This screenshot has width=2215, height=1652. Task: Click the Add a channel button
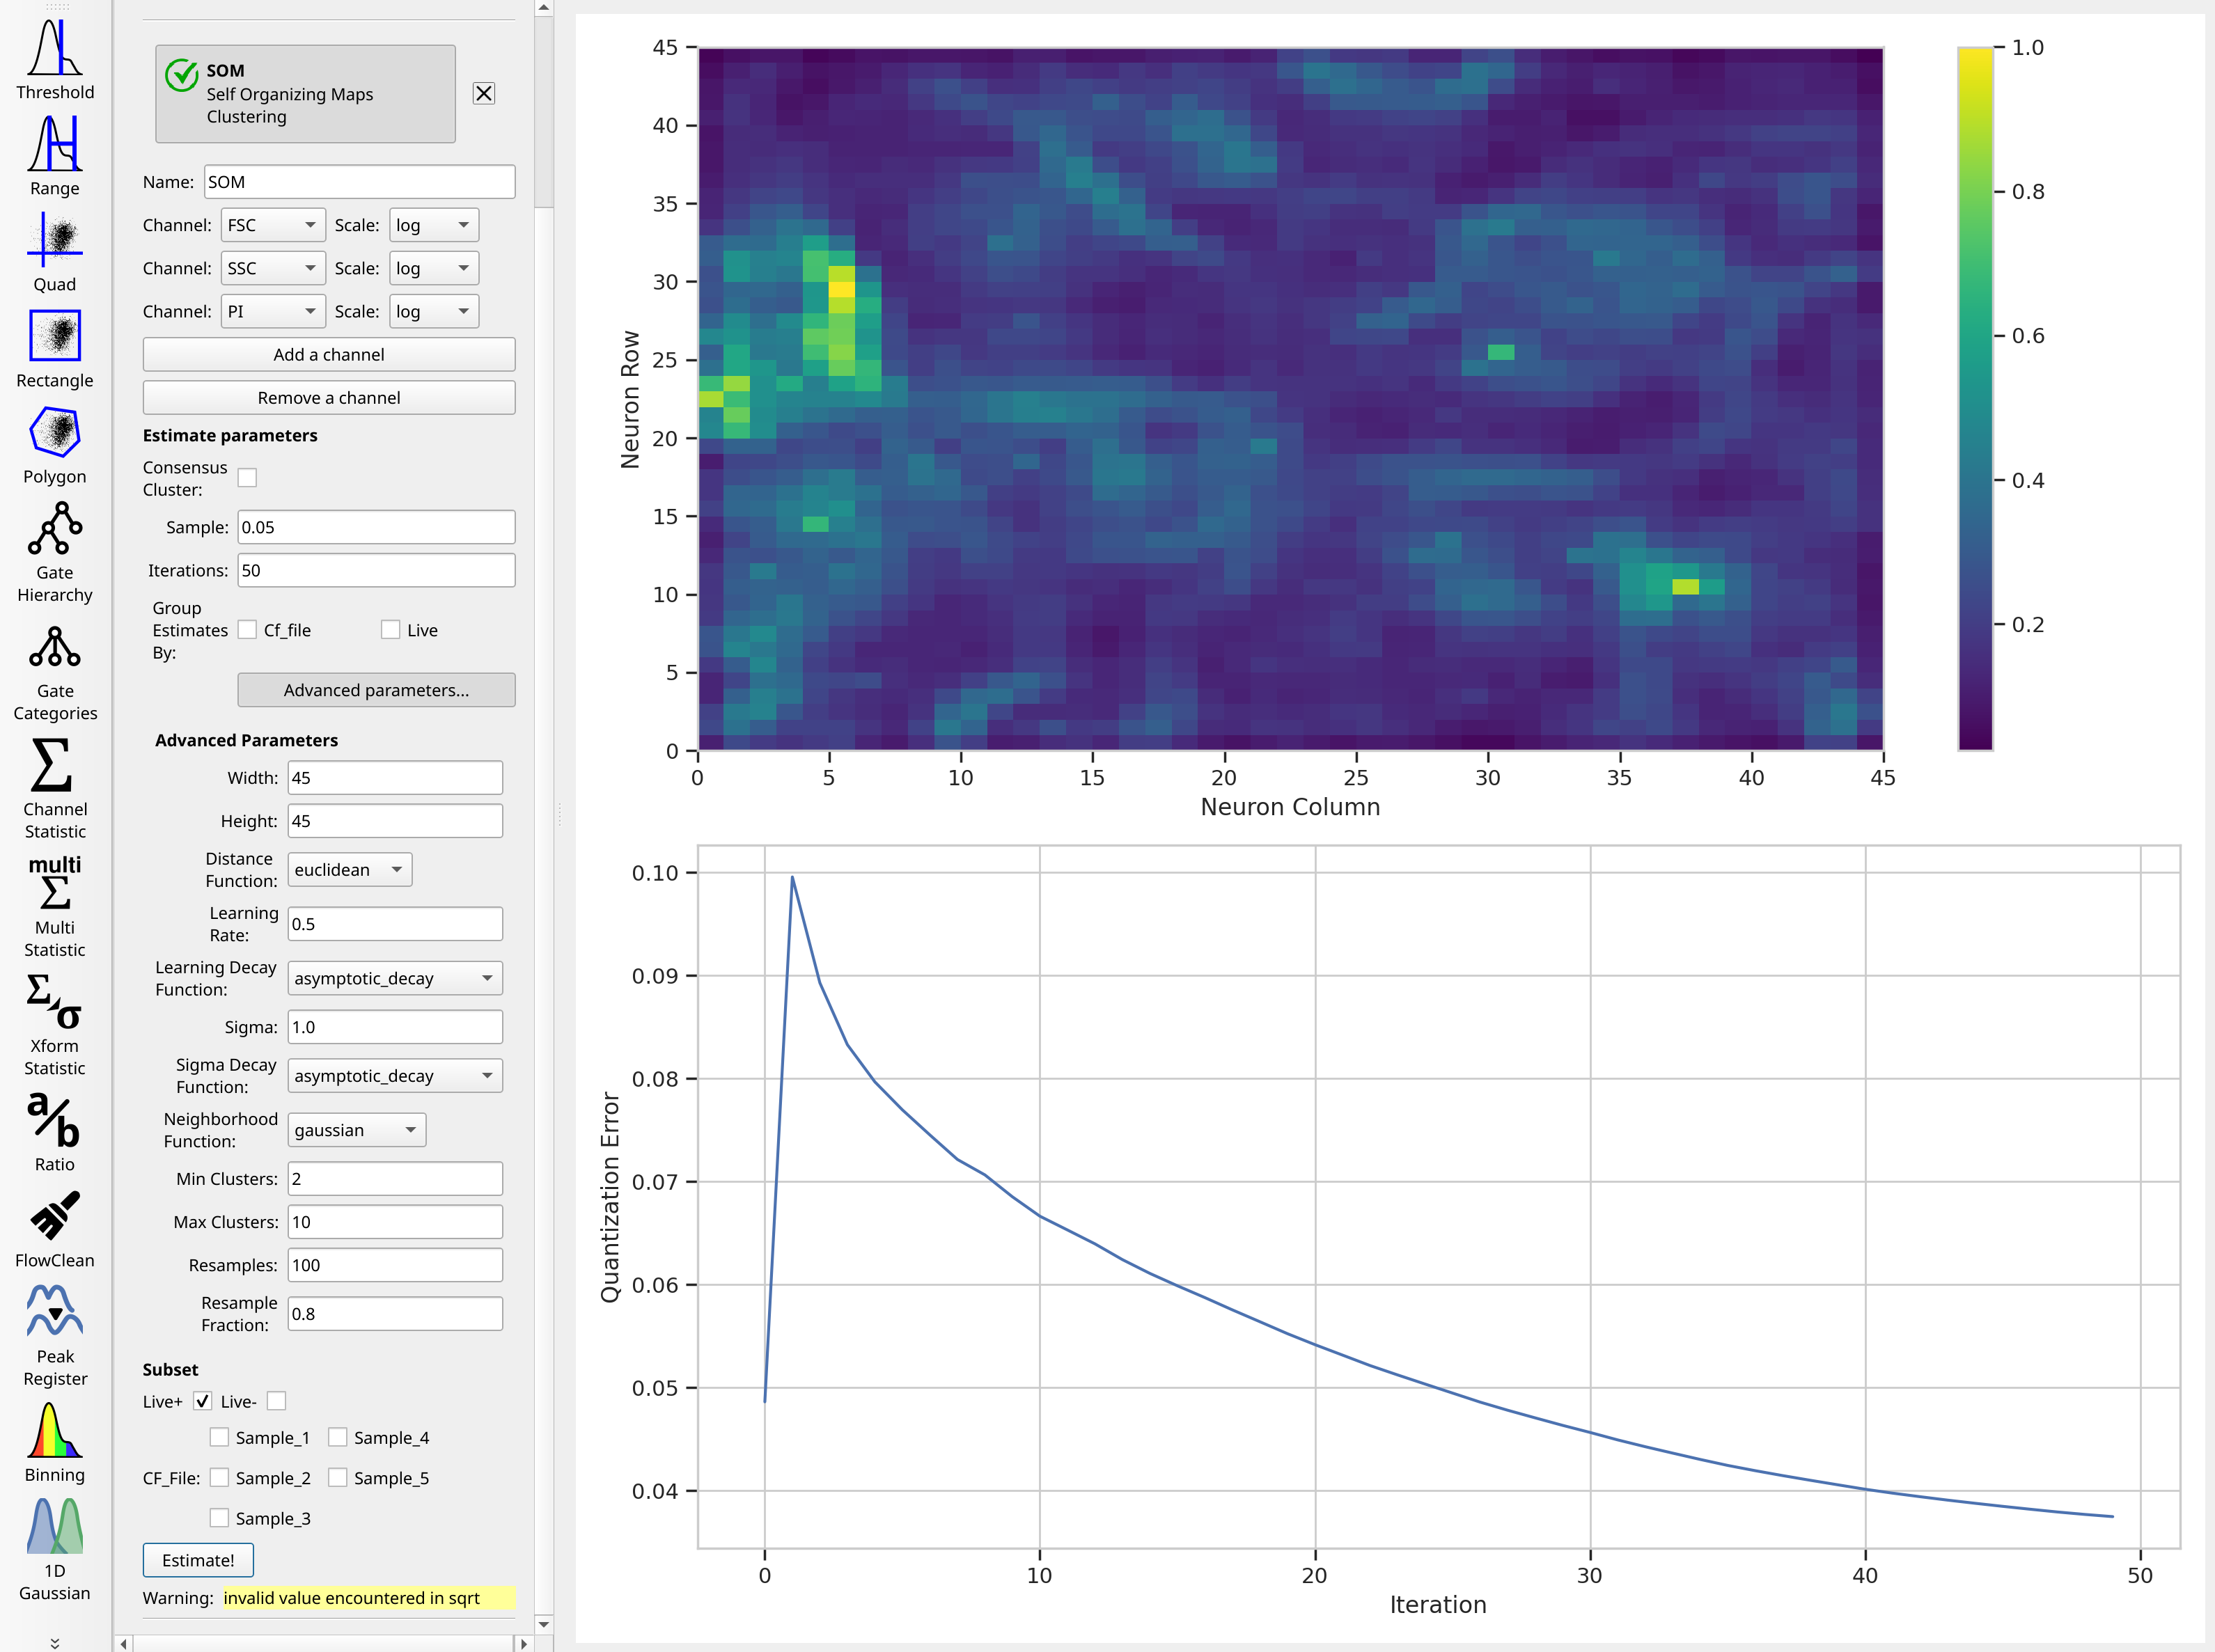point(329,354)
